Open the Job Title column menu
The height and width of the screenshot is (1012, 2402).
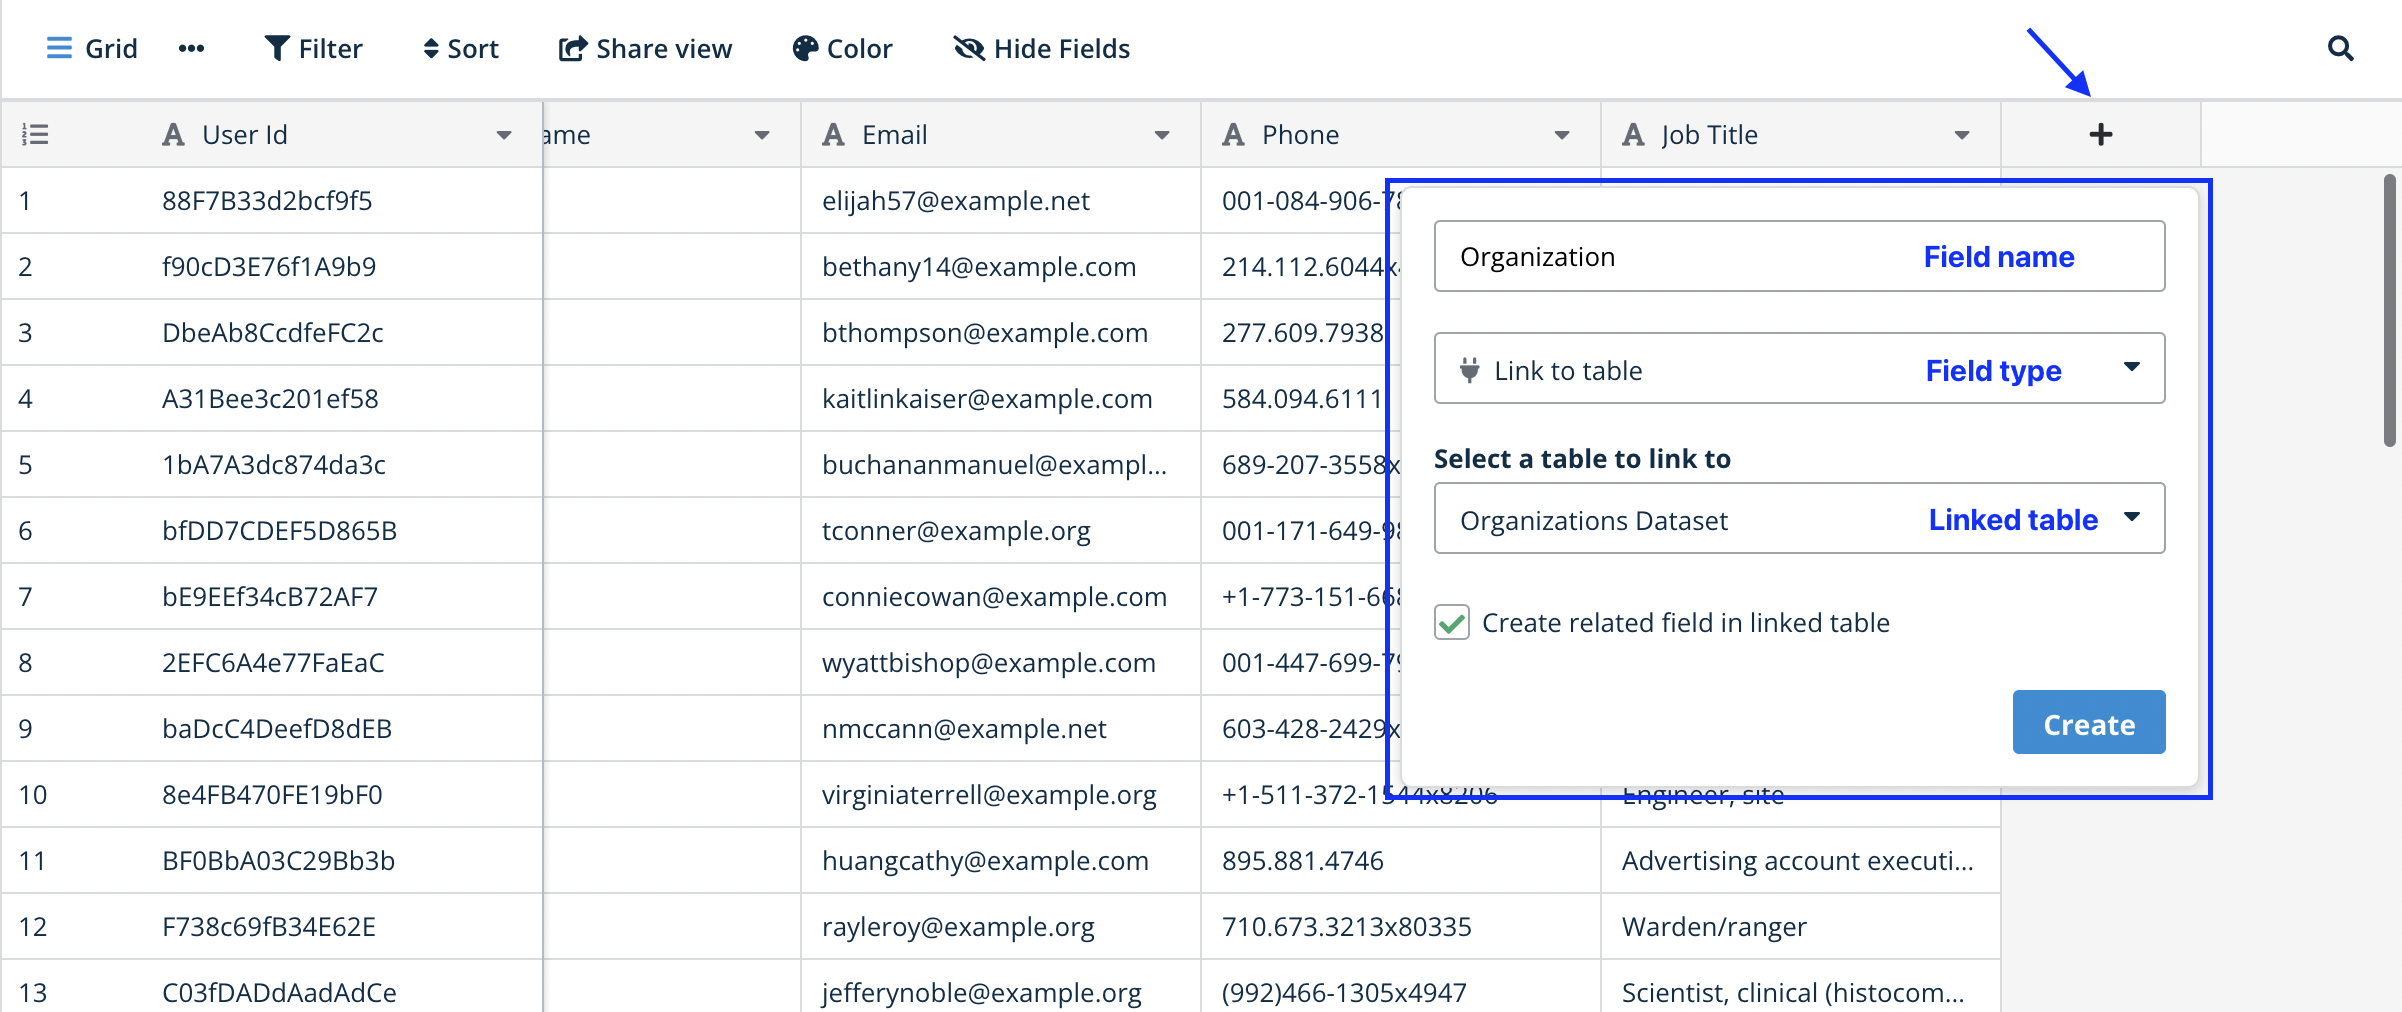(x=1962, y=134)
